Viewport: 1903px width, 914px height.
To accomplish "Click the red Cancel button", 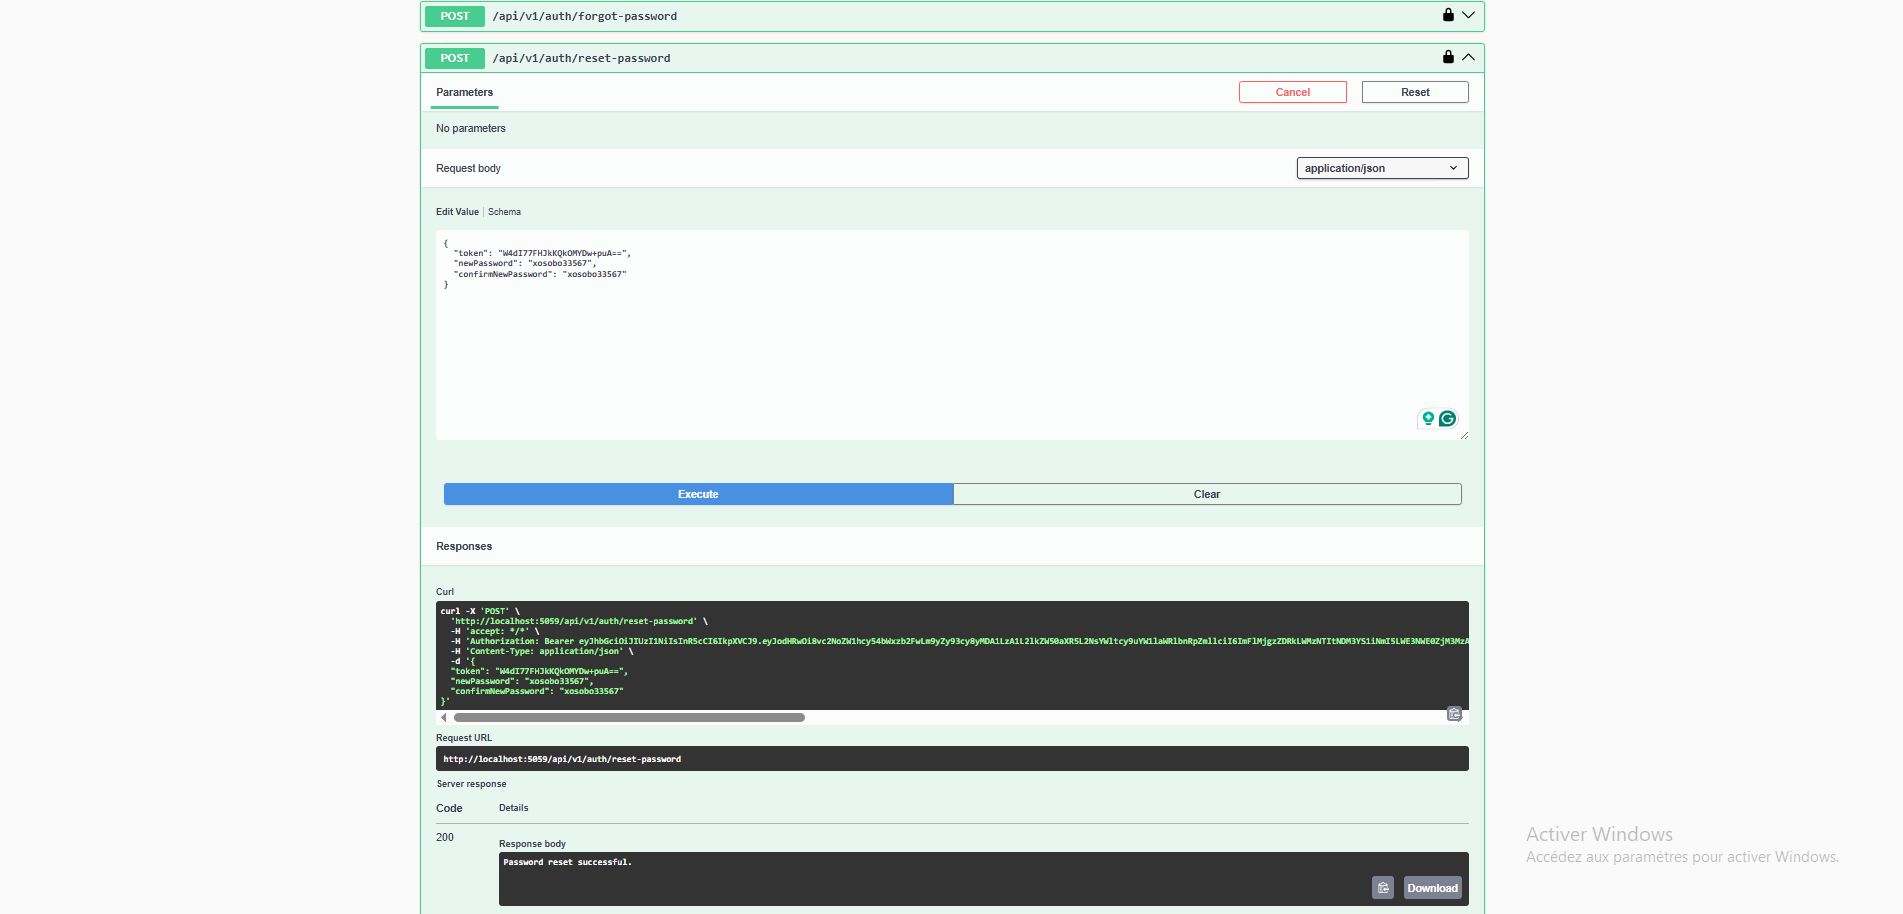I will pos(1292,92).
